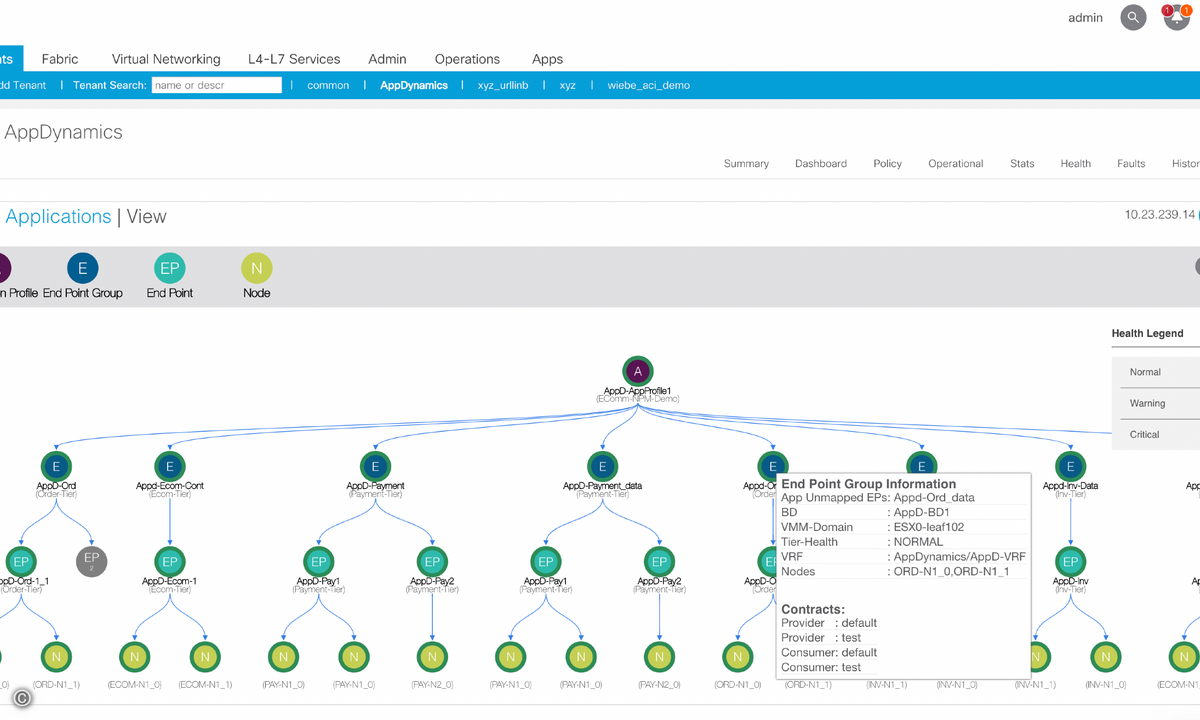Screen dimensions: 1200x720
Task: Select the wiebe_aci_demo tenant link
Action: (648, 85)
